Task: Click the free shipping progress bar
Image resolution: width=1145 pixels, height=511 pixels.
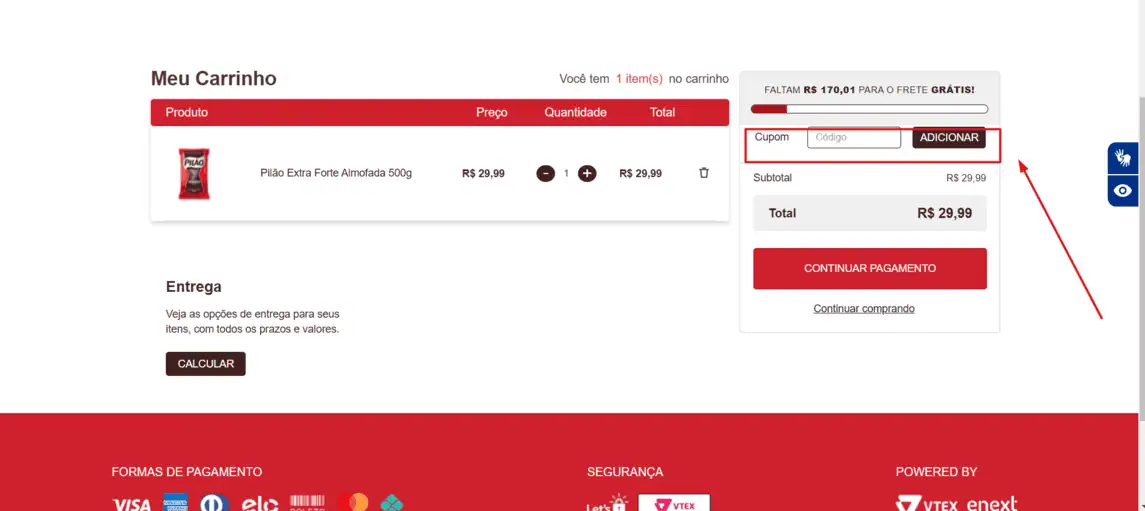Action: point(870,110)
